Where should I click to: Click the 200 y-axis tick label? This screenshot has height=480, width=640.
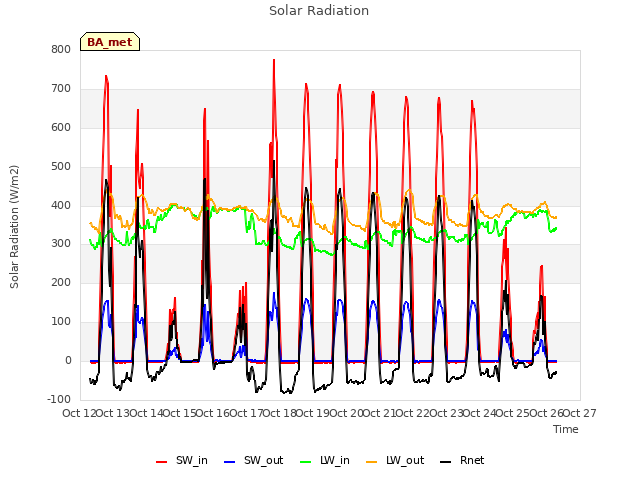[x=61, y=282]
